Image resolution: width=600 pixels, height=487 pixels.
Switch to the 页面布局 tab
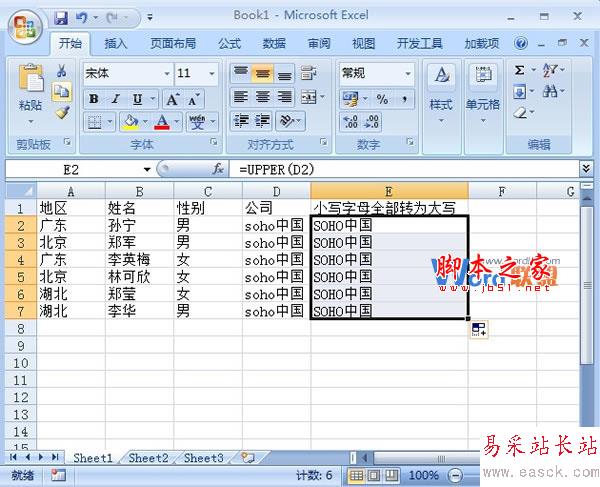click(x=173, y=44)
